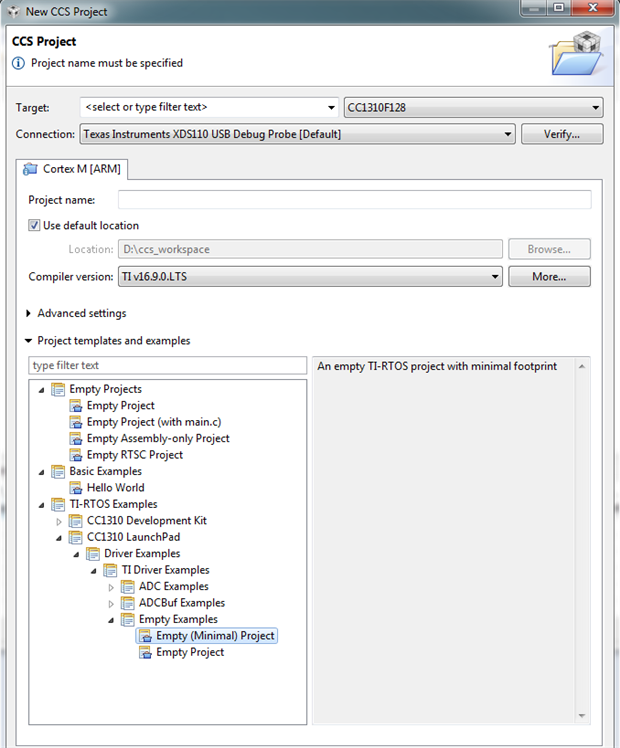Toggle the Use default location checkbox

(34, 225)
